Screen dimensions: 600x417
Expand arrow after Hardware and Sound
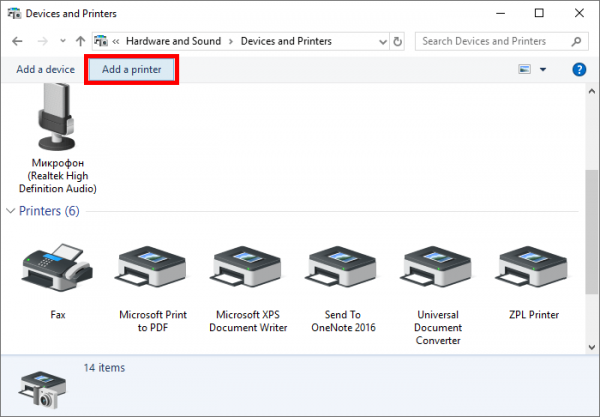coord(231,41)
